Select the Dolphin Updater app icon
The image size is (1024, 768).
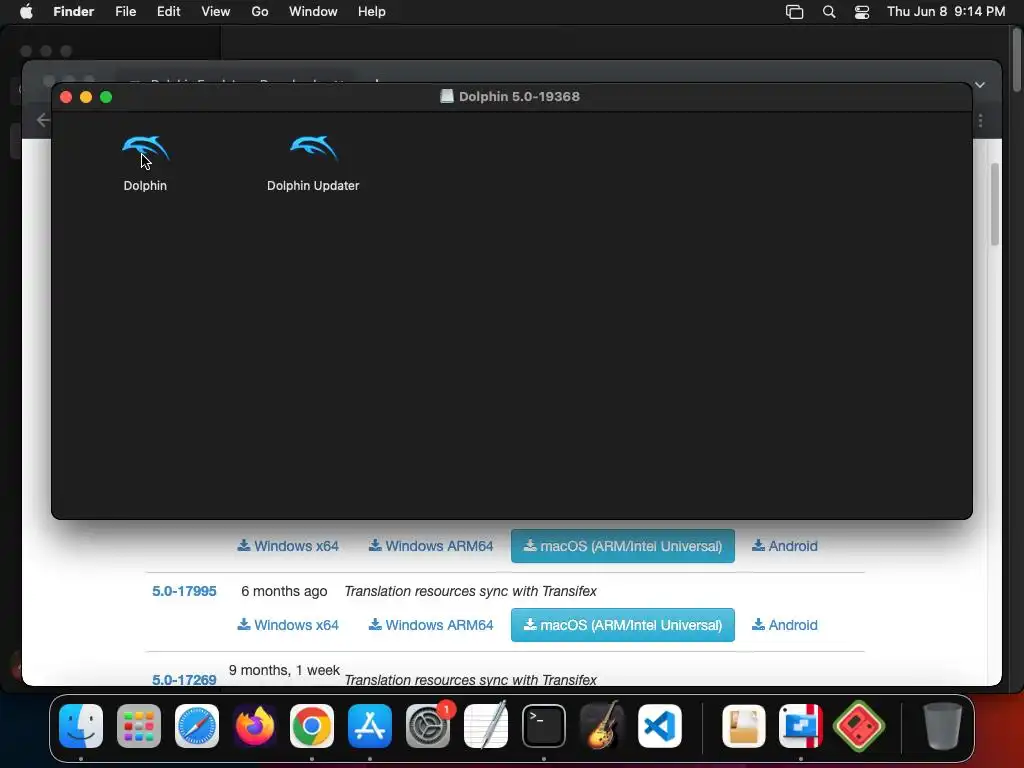[313, 149]
